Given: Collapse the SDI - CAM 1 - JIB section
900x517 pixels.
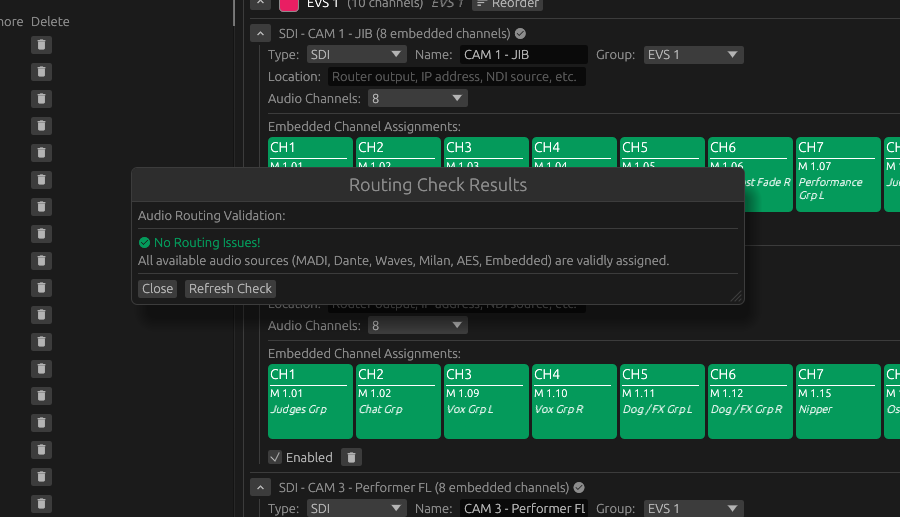Looking at the screenshot, I should point(261,34).
